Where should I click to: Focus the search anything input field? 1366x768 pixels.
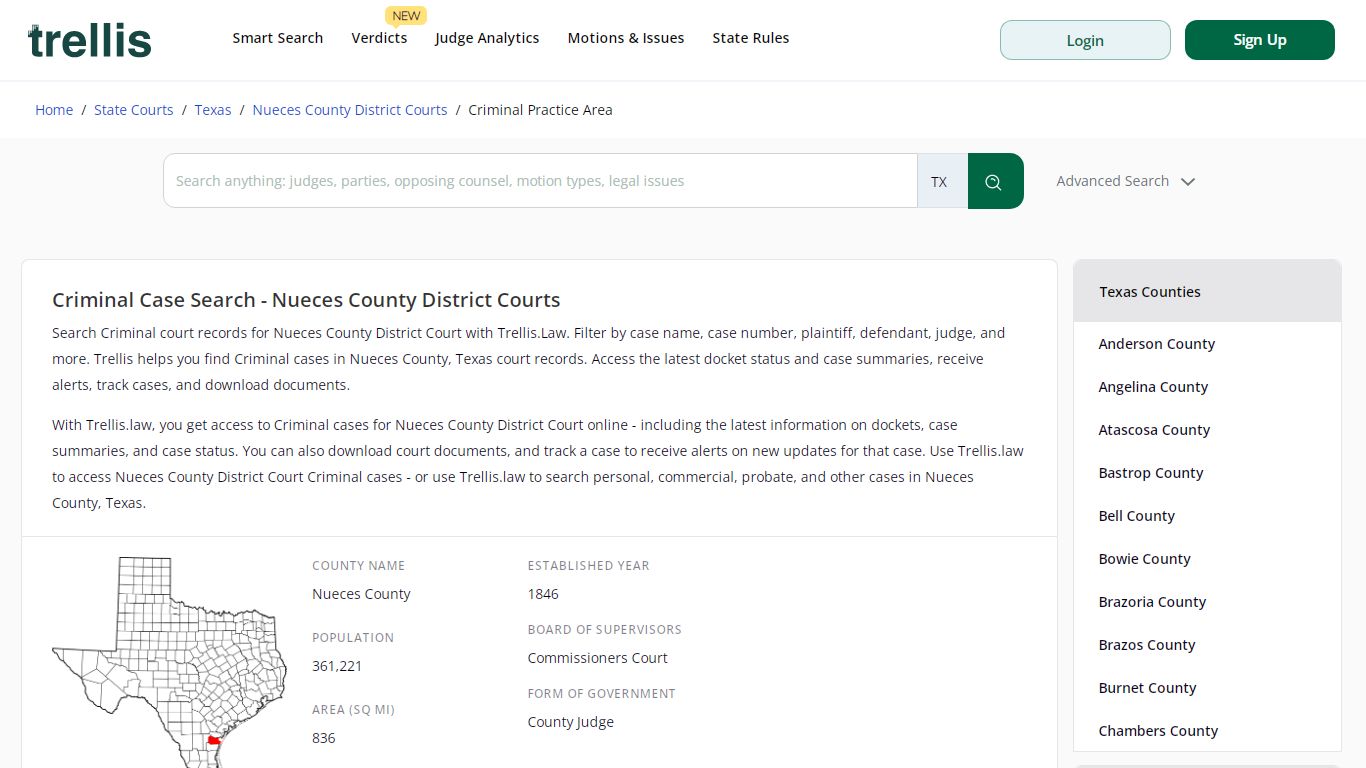tap(540, 181)
